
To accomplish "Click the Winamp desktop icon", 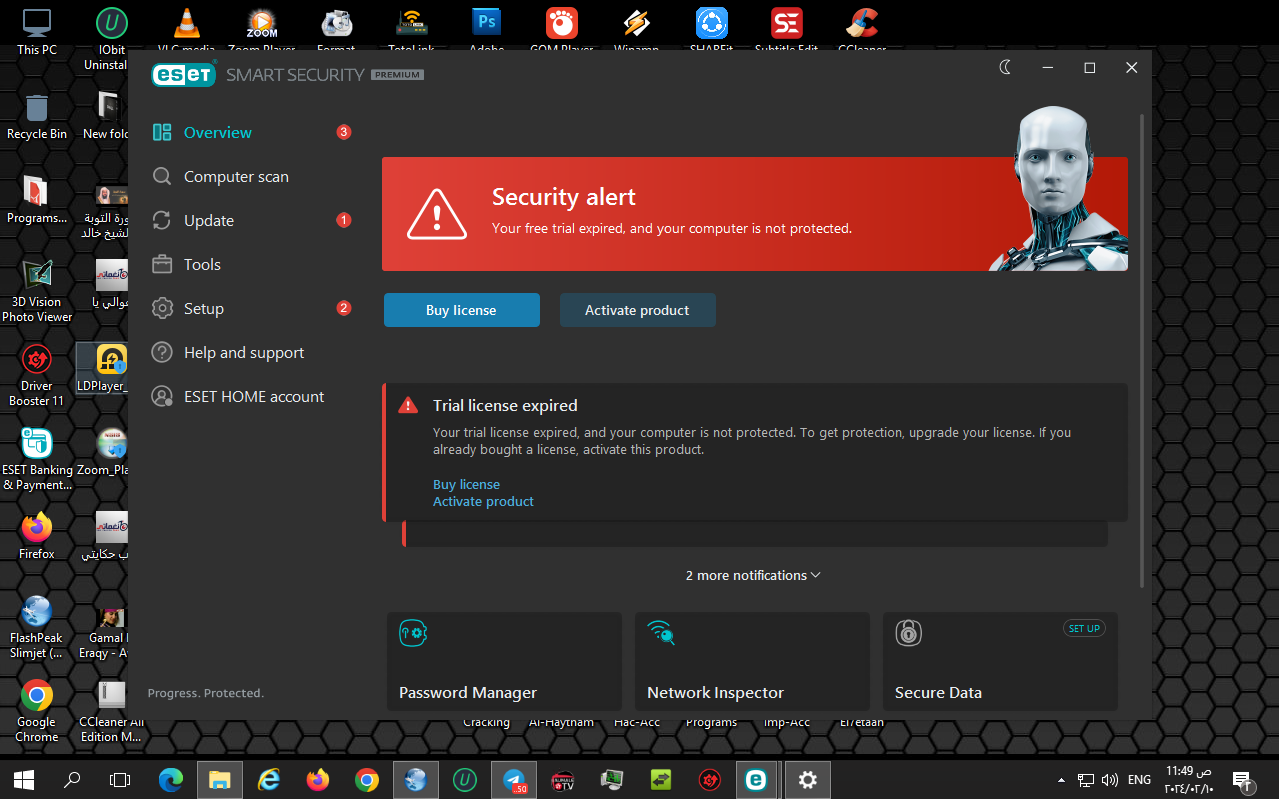I will click(x=636, y=30).
